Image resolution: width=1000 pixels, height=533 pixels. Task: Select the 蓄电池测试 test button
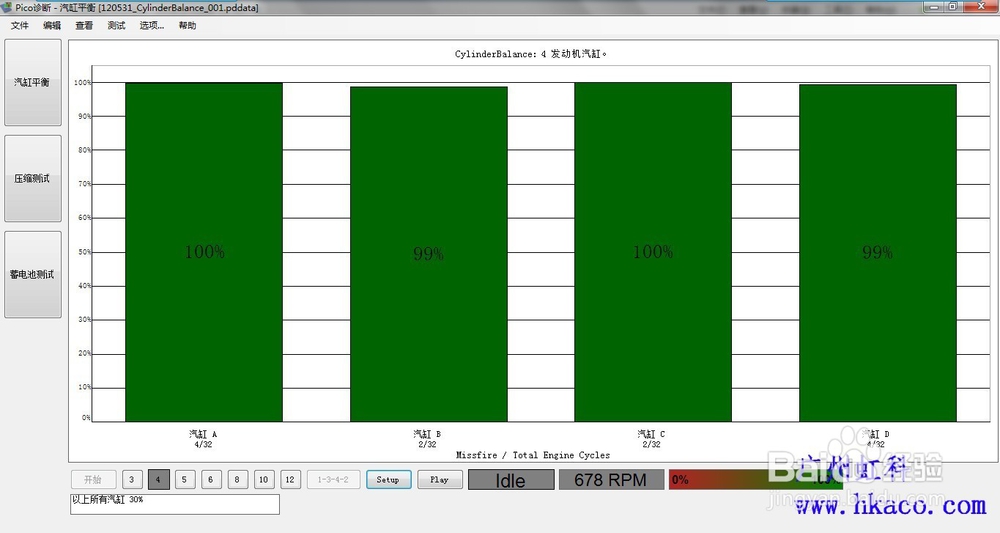[x=33, y=275]
